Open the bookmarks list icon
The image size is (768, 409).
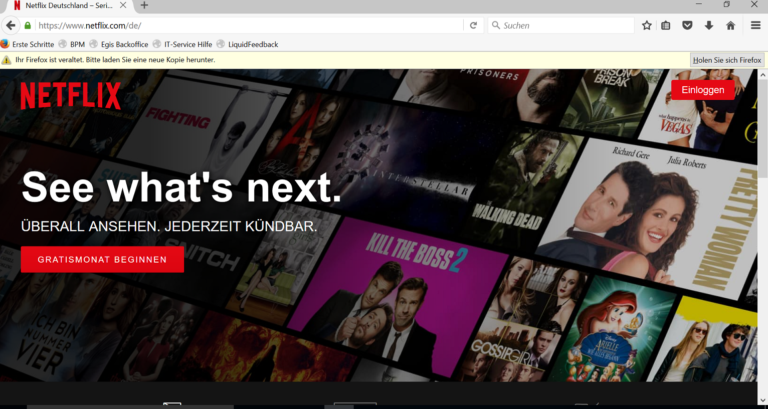tap(666, 25)
